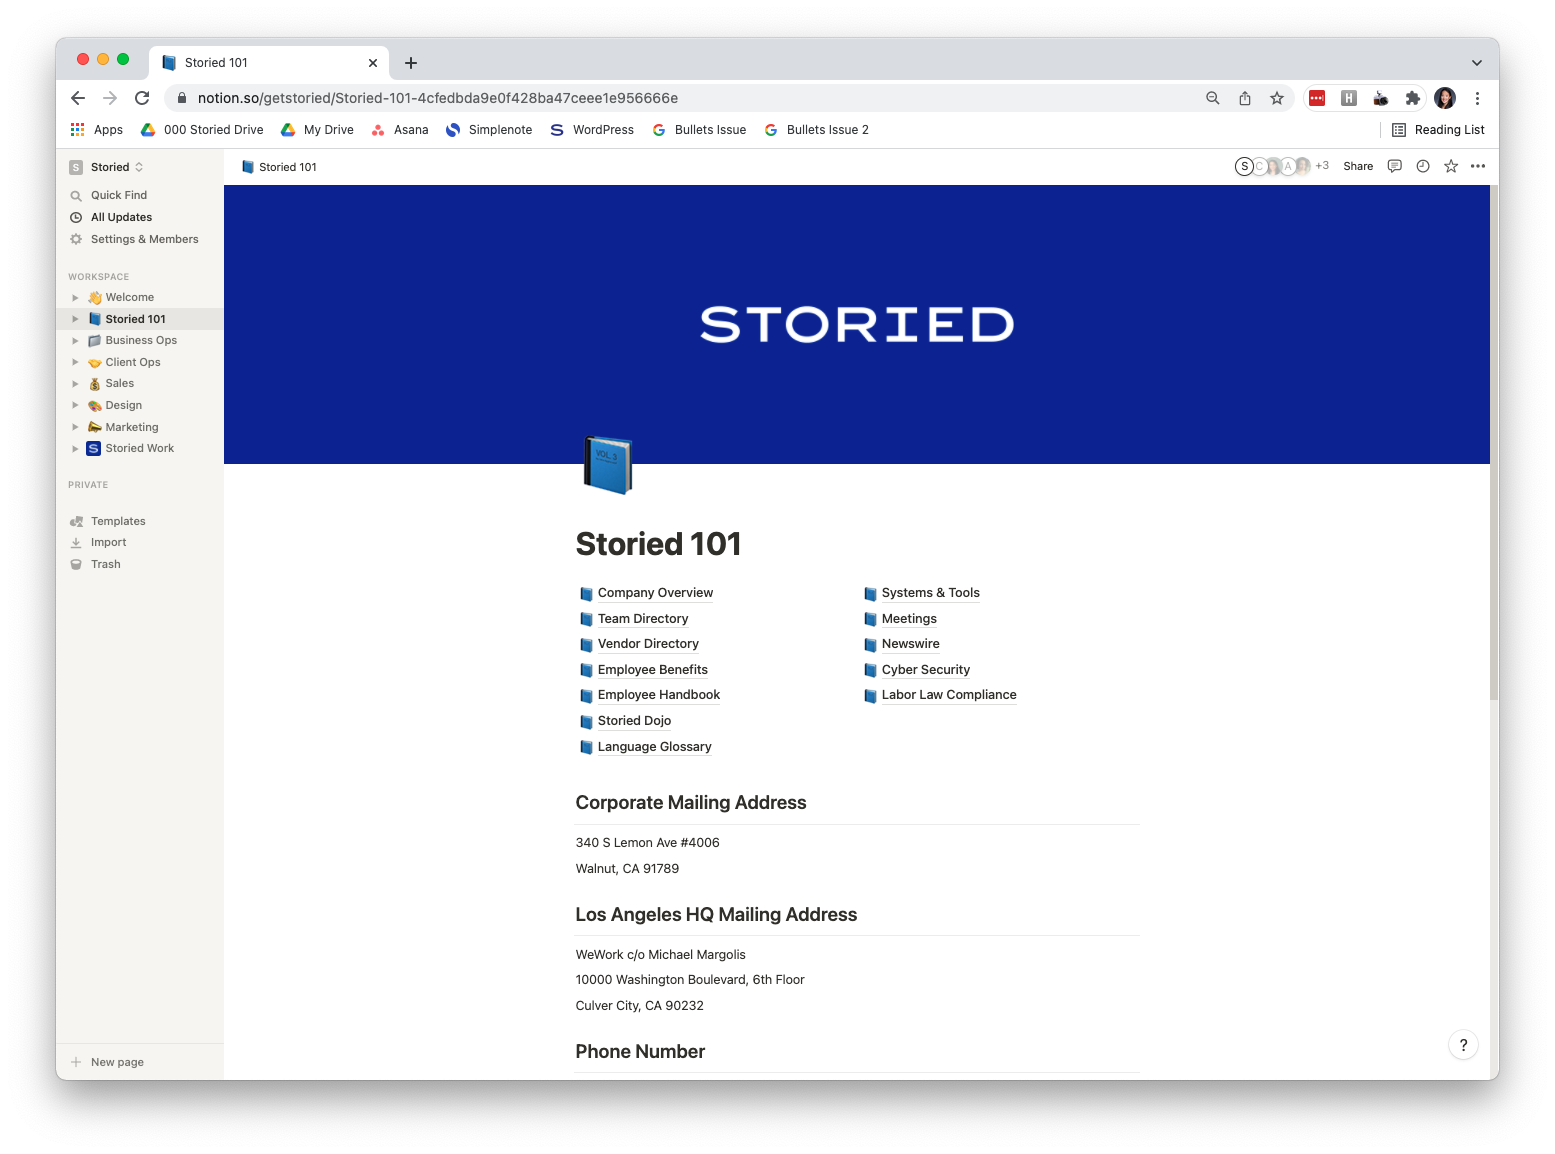Open the 000 Storied Drive bookmark
Screen dimensions: 1555x1154
click(202, 130)
